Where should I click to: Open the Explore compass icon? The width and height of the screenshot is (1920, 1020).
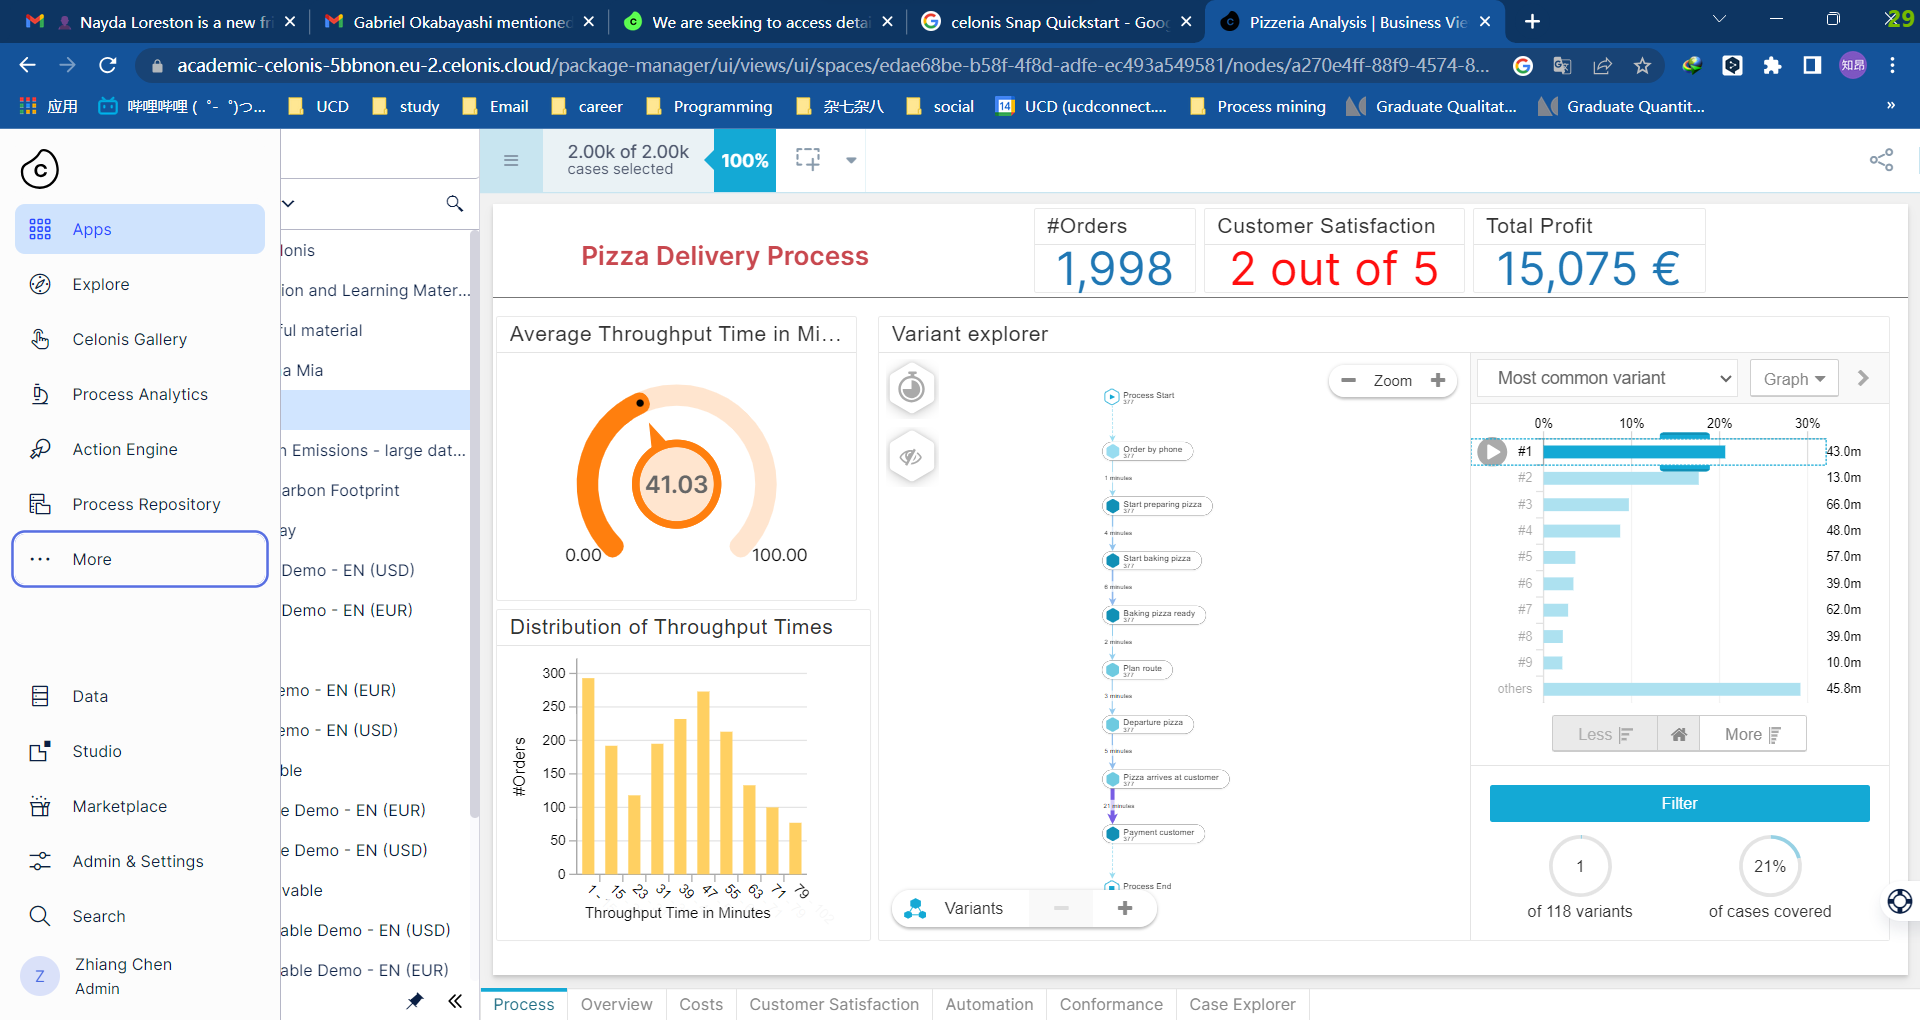click(x=40, y=284)
